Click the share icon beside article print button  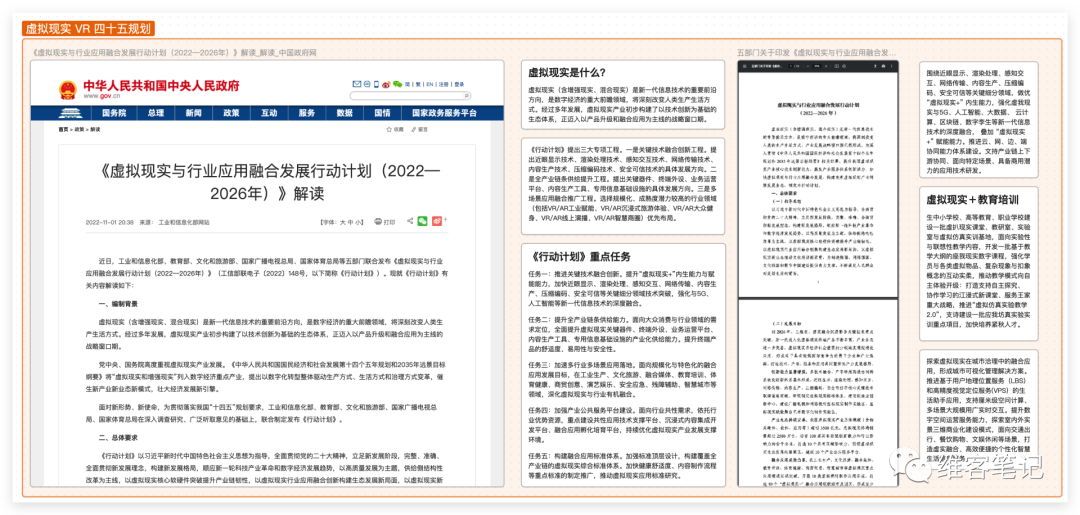pyautogui.click(x=410, y=221)
